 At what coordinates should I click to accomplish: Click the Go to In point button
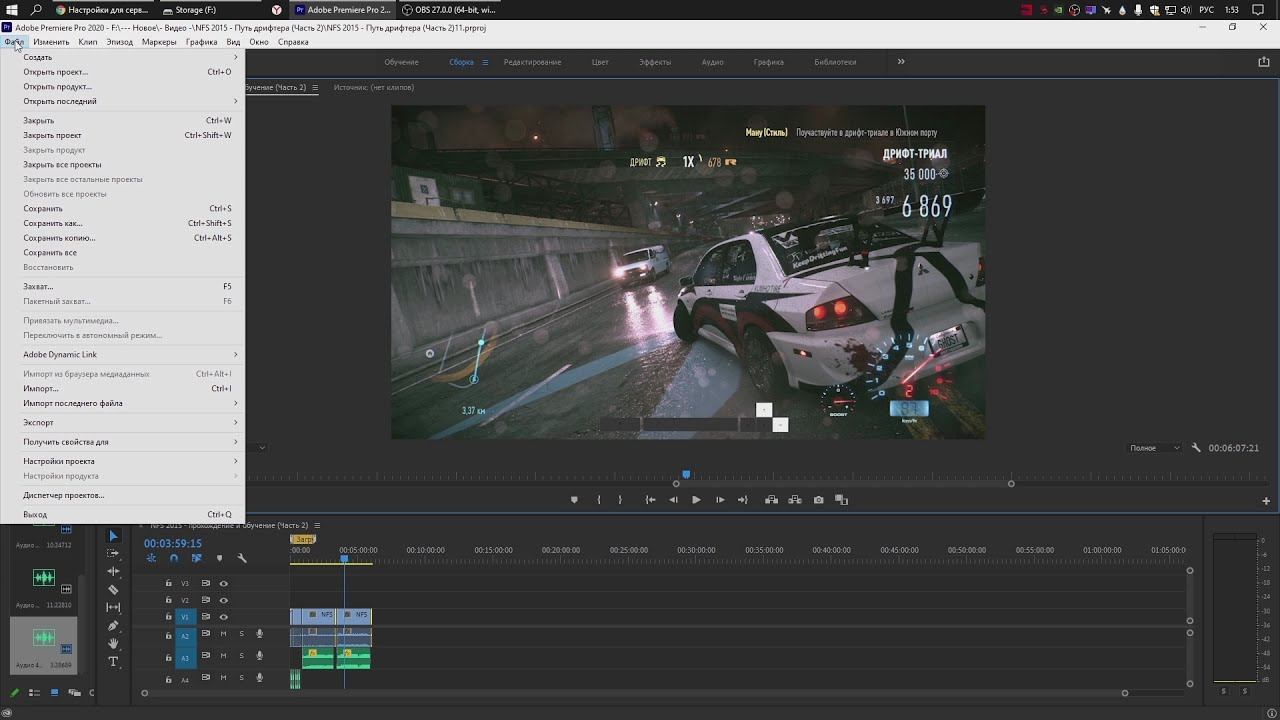coord(650,500)
